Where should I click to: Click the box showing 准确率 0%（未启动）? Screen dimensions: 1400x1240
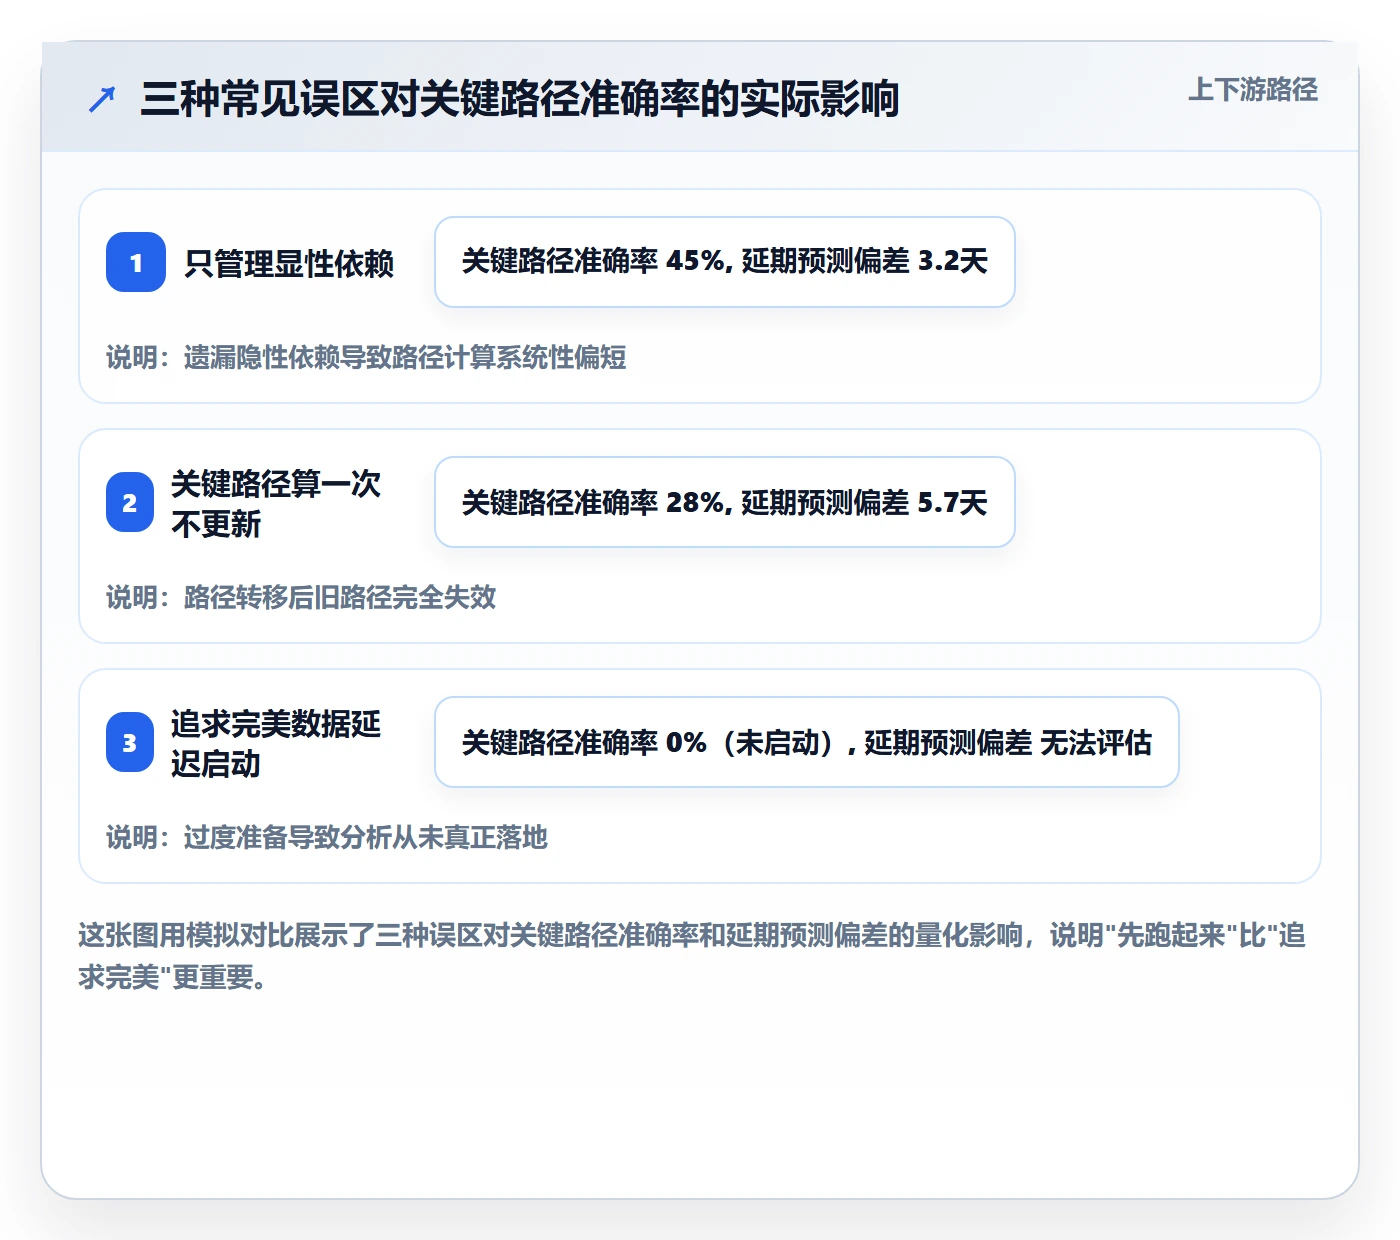(x=807, y=742)
